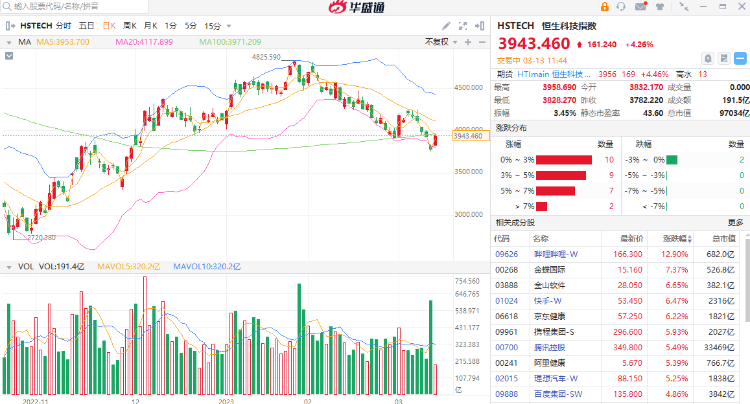Click the 0%~3% gain distribution bar
The image size is (750, 404).
(564, 160)
